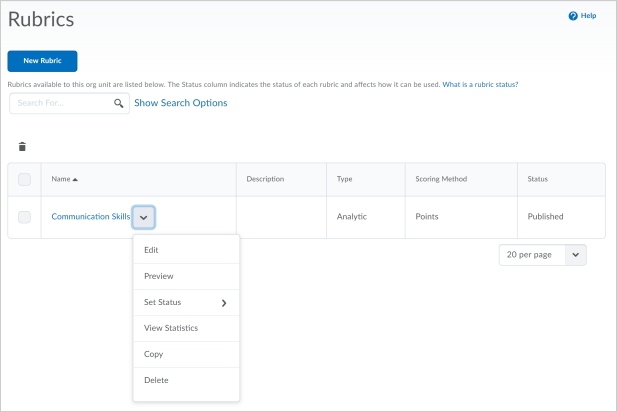Click the Name column sort arrow
The image size is (617, 412).
click(x=75, y=179)
